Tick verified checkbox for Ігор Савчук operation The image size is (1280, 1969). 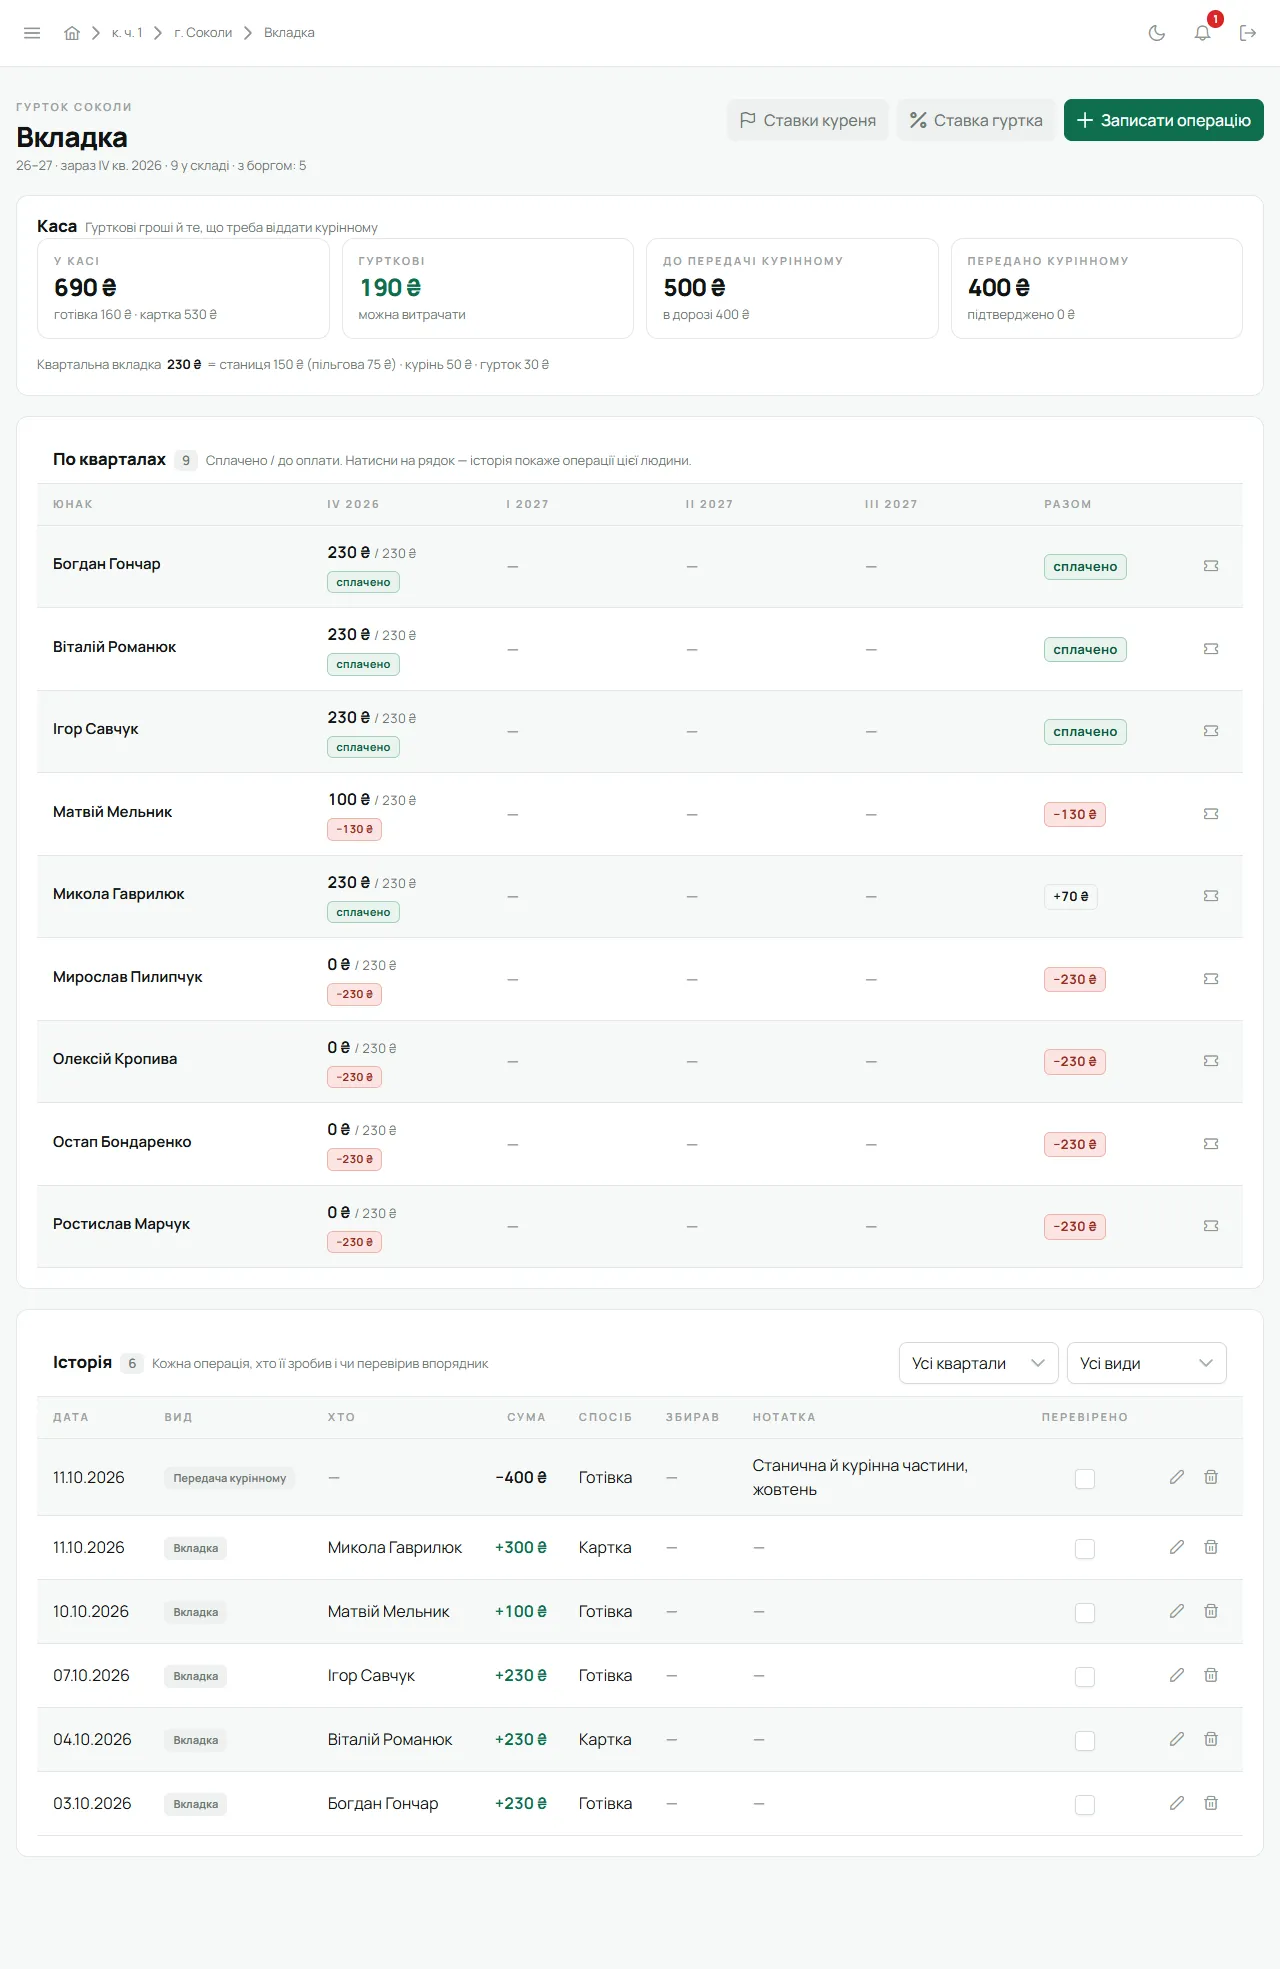pyautogui.click(x=1085, y=1676)
